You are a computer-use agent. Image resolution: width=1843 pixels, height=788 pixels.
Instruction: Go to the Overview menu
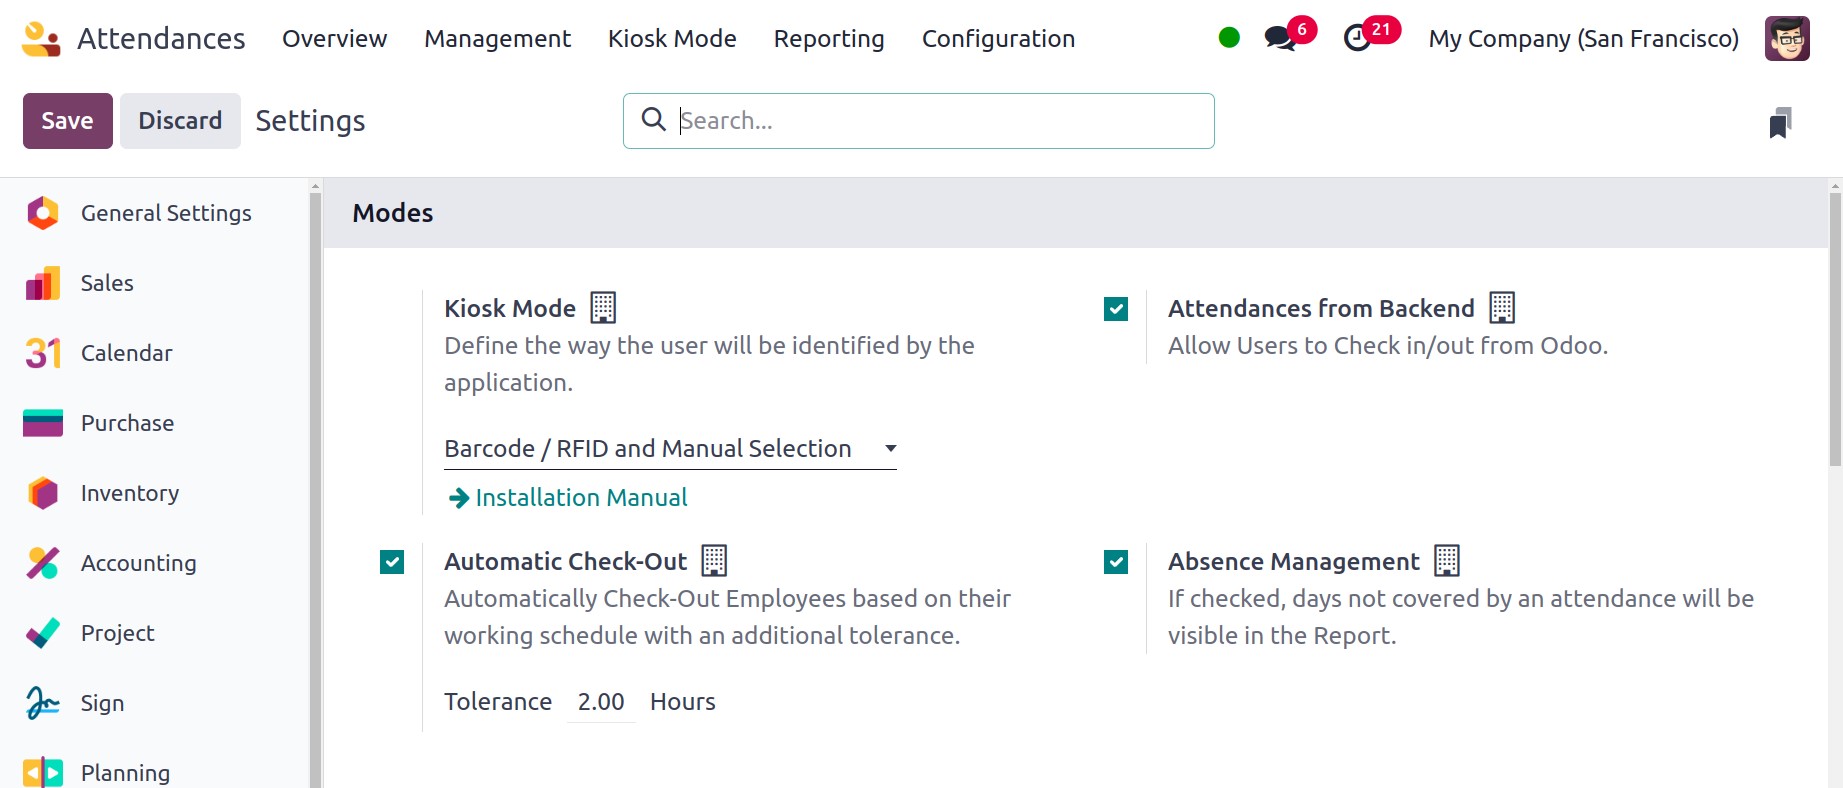(x=334, y=39)
